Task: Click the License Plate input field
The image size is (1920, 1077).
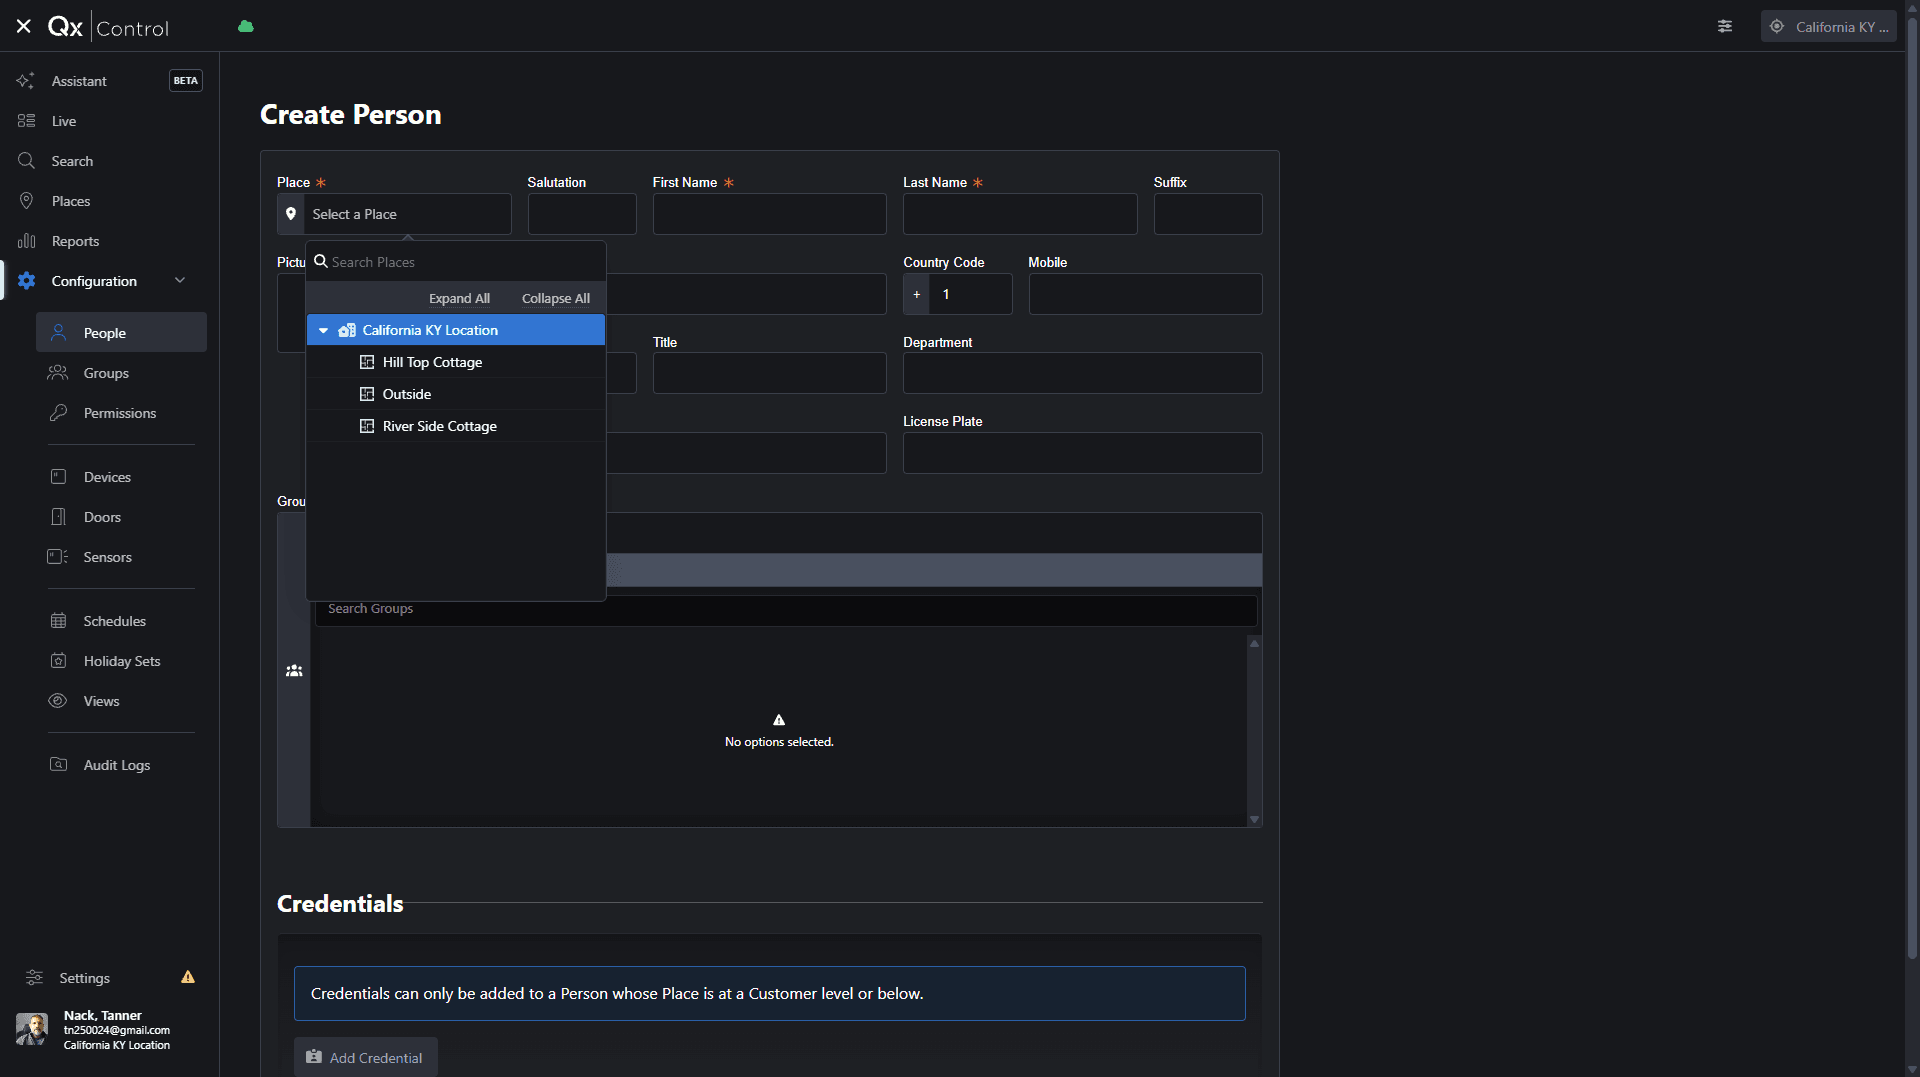Action: click(x=1083, y=453)
